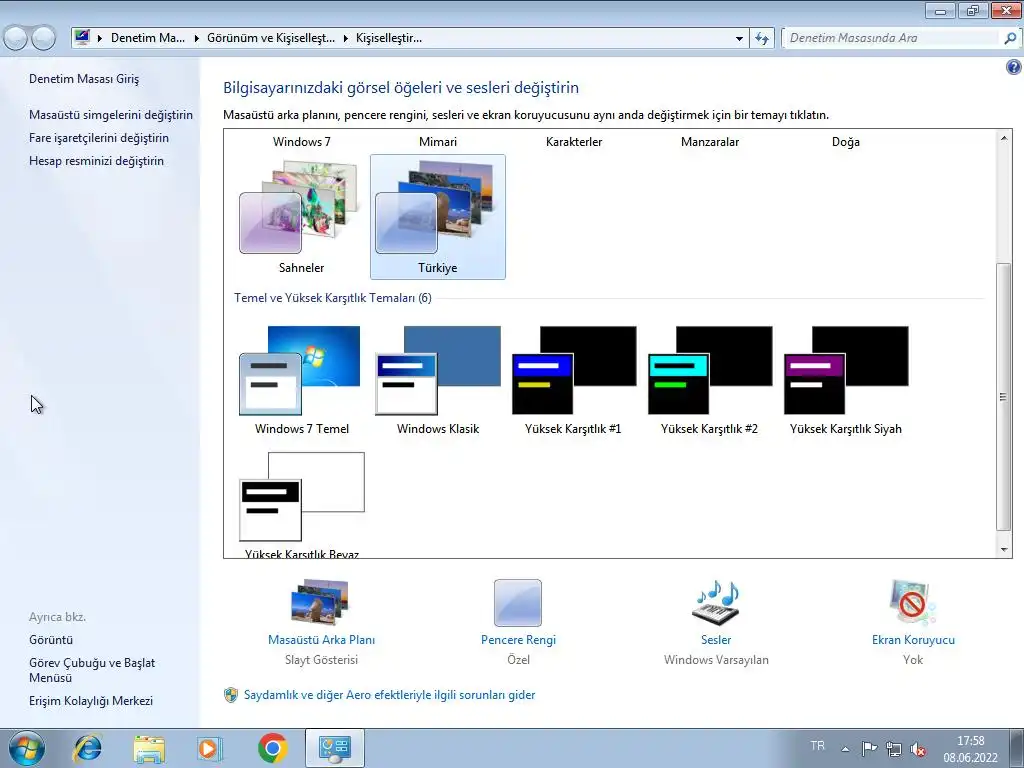Click the Mimari category label
The image size is (1024, 768).
click(x=438, y=142)
